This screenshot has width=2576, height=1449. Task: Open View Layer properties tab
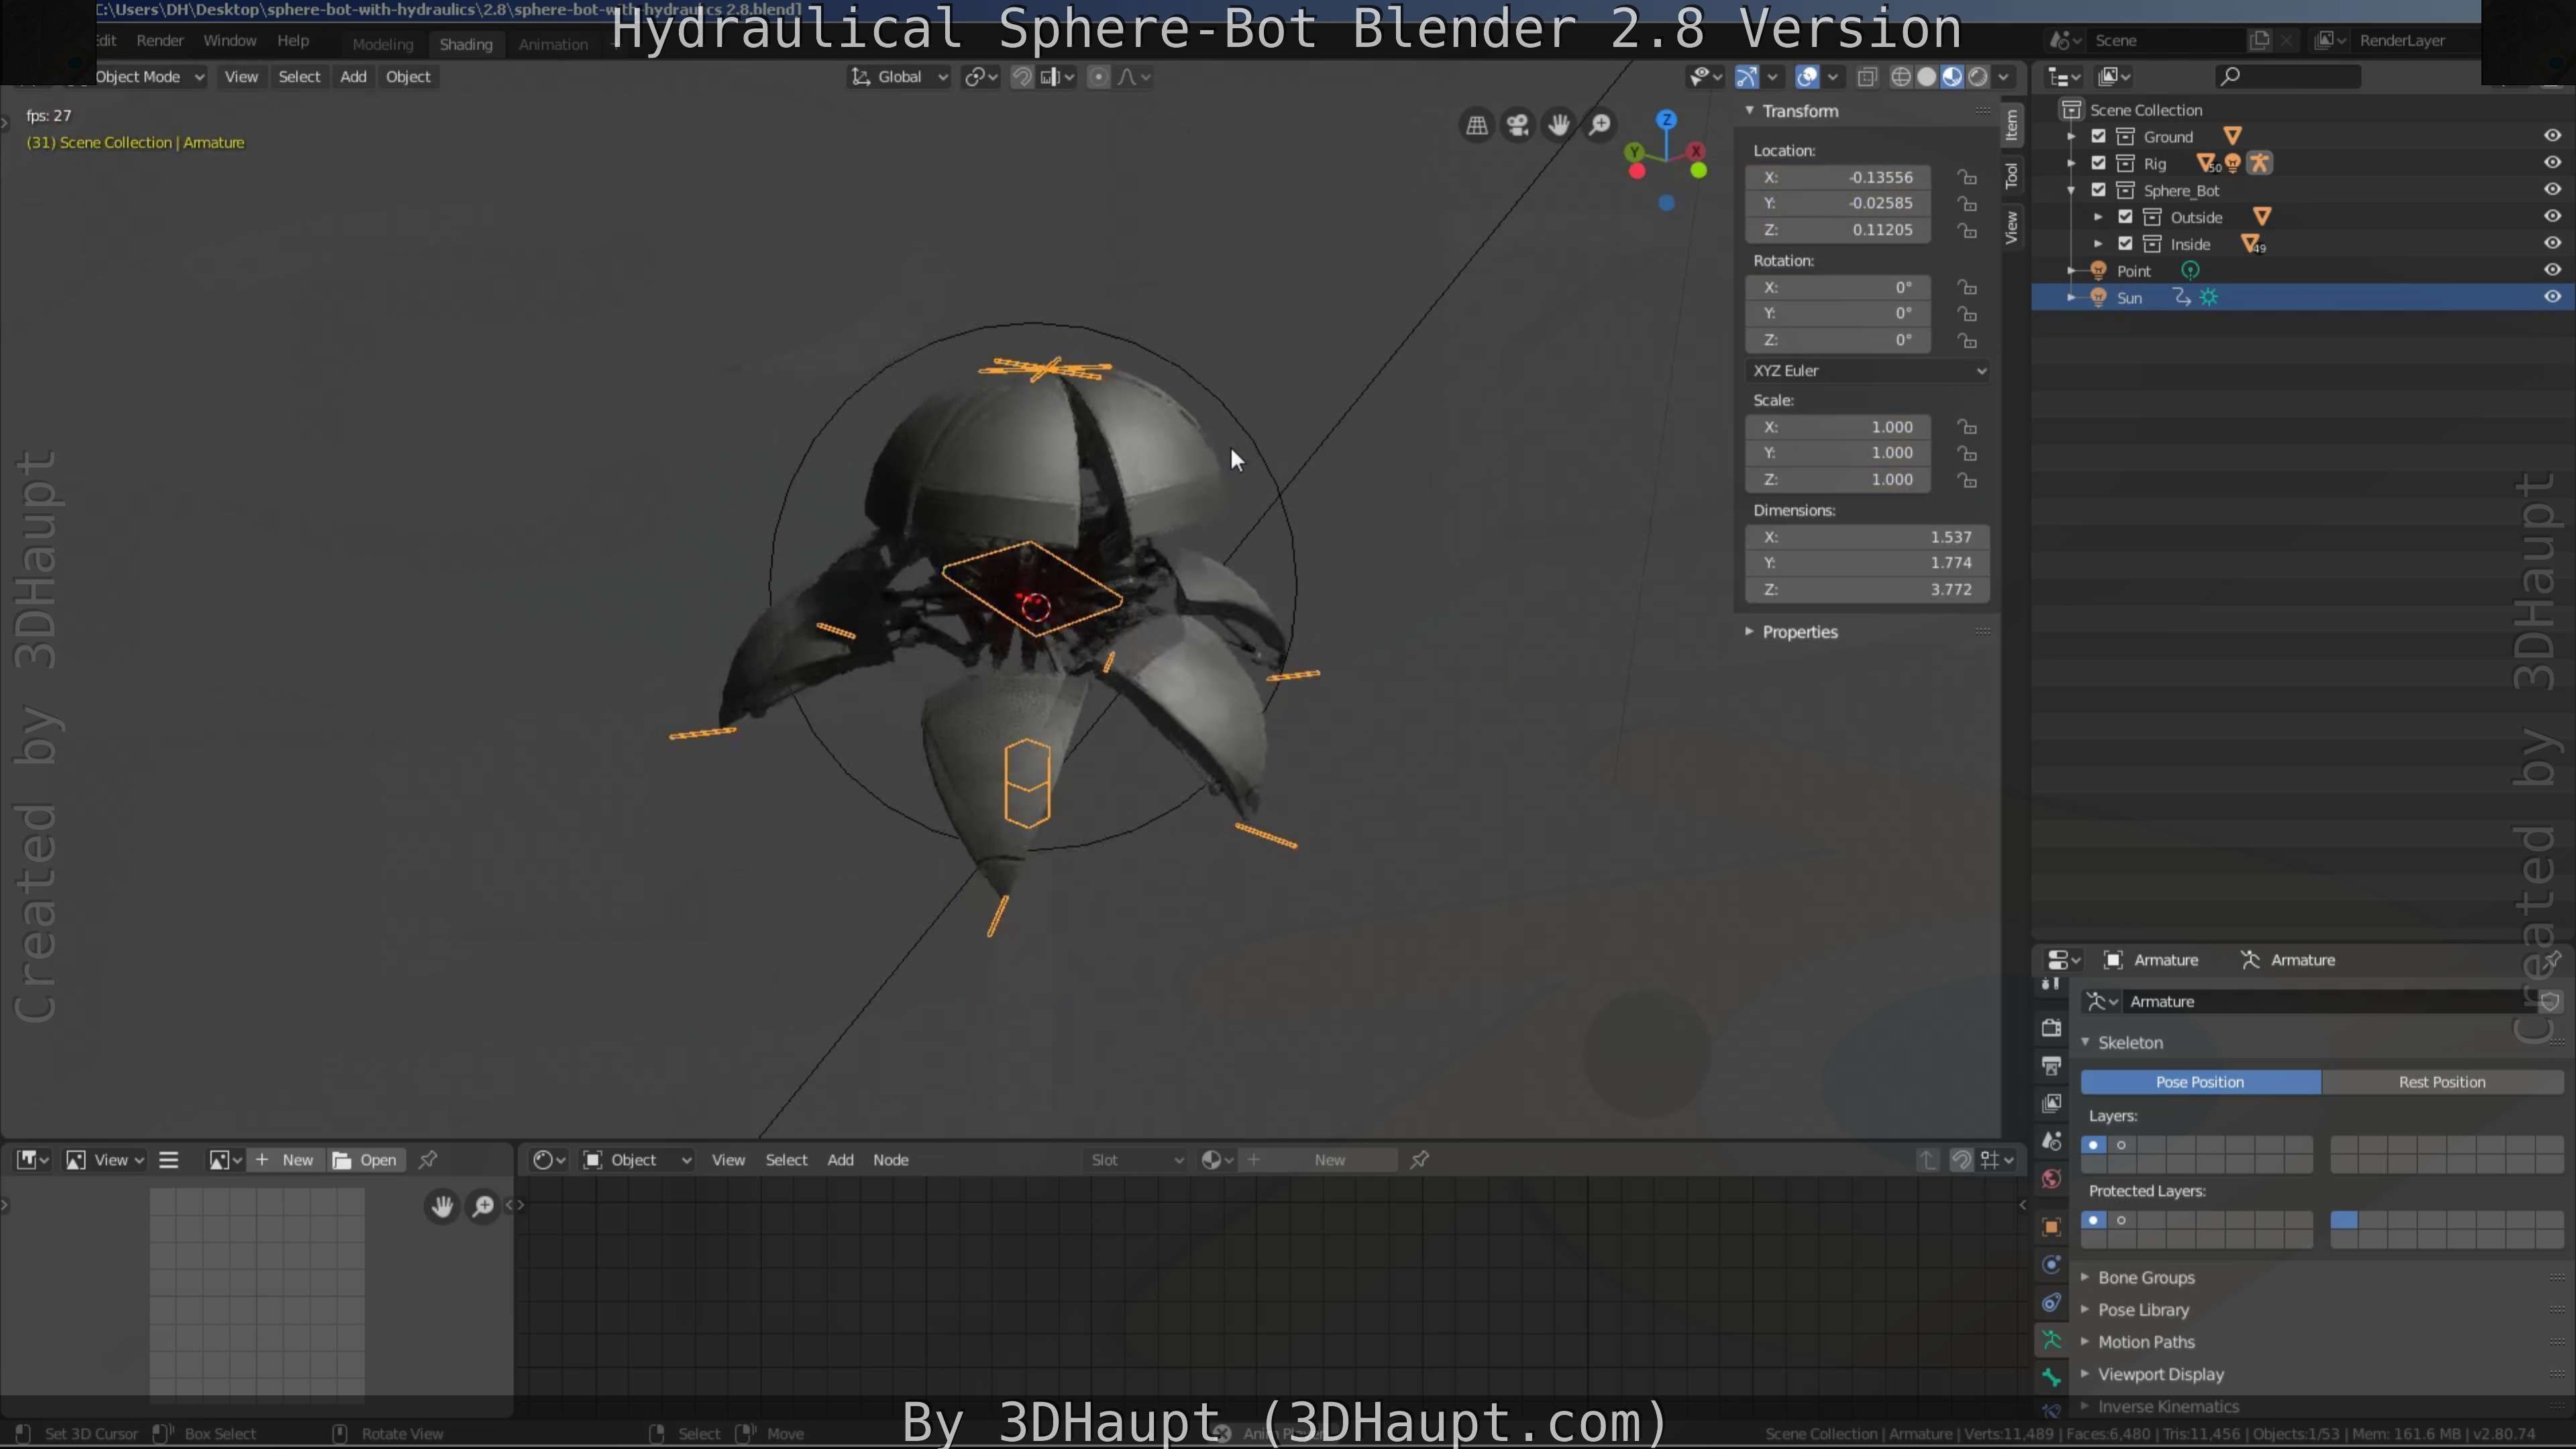coord(2051,1103)
